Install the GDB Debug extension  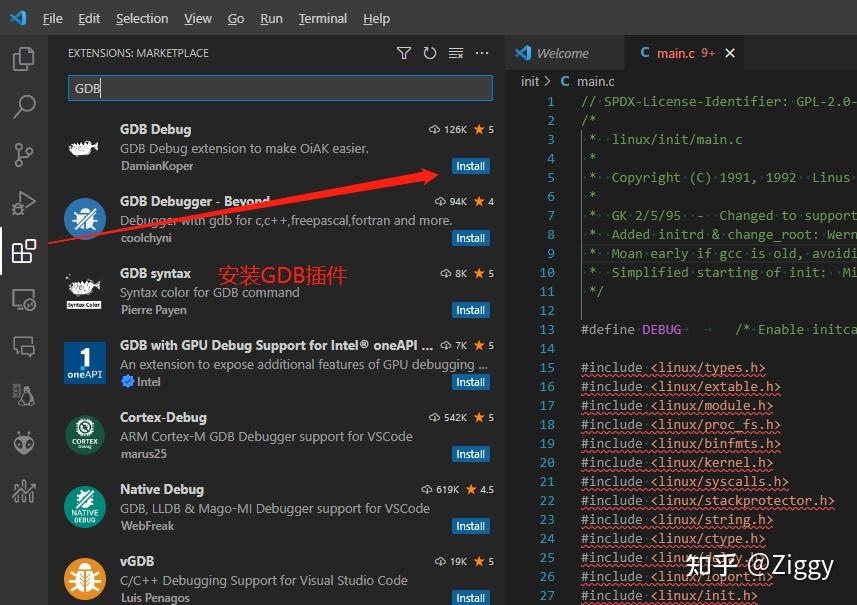click(x=470, y=166)
